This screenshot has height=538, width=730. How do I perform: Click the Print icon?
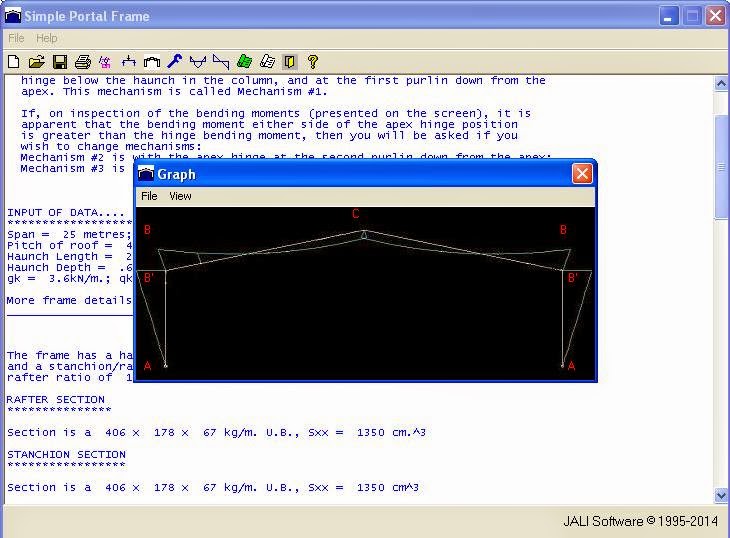tap(83, 62)
